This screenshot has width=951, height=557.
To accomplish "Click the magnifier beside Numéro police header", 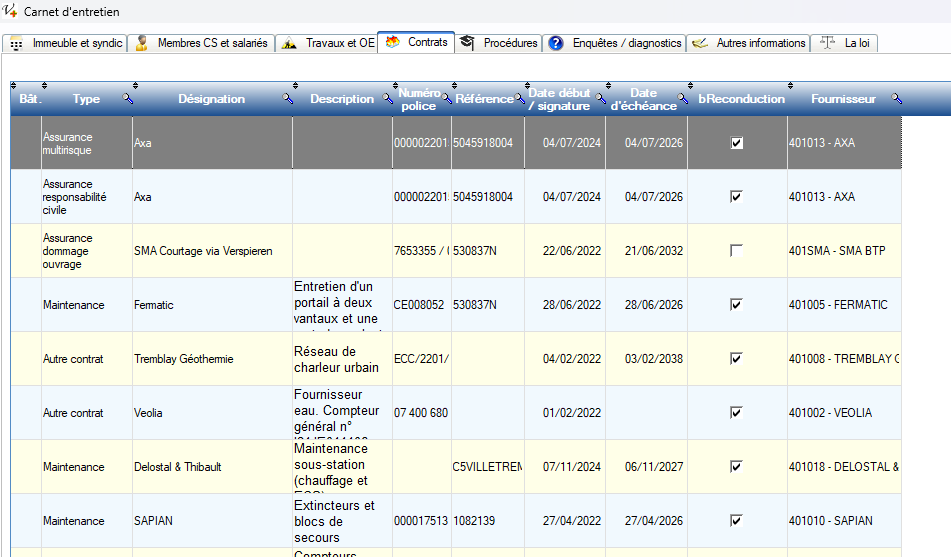I will pos(447,99).
